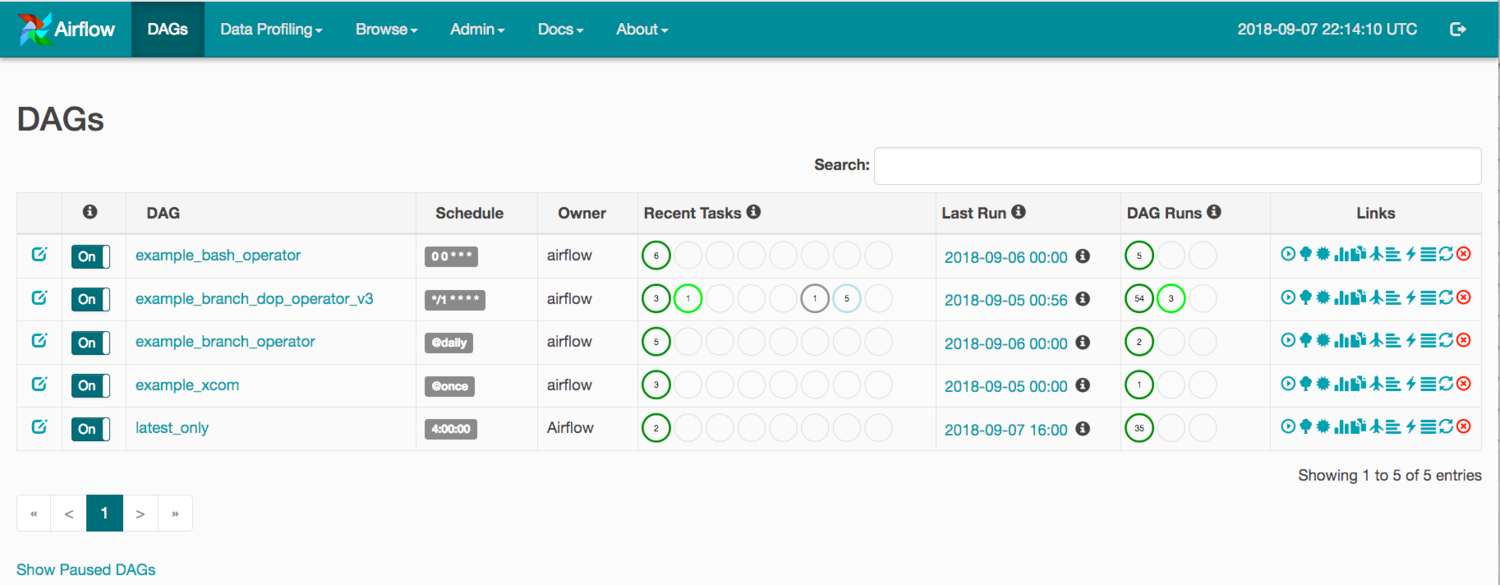Switch off the latest_only DAG

(x=90, y=429)
